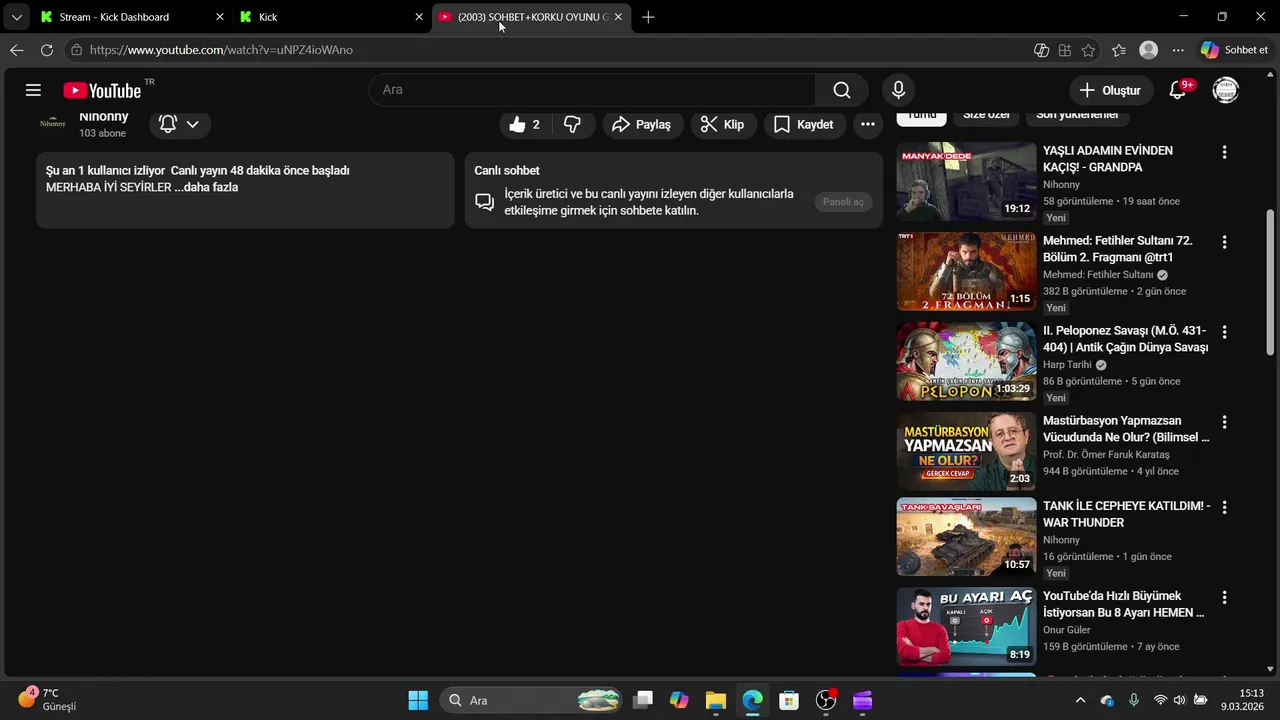Expand subscription notification bell dropdown
Image resolution: width=1280 pixels, height=720 pixels.
[x=180, y=124]
